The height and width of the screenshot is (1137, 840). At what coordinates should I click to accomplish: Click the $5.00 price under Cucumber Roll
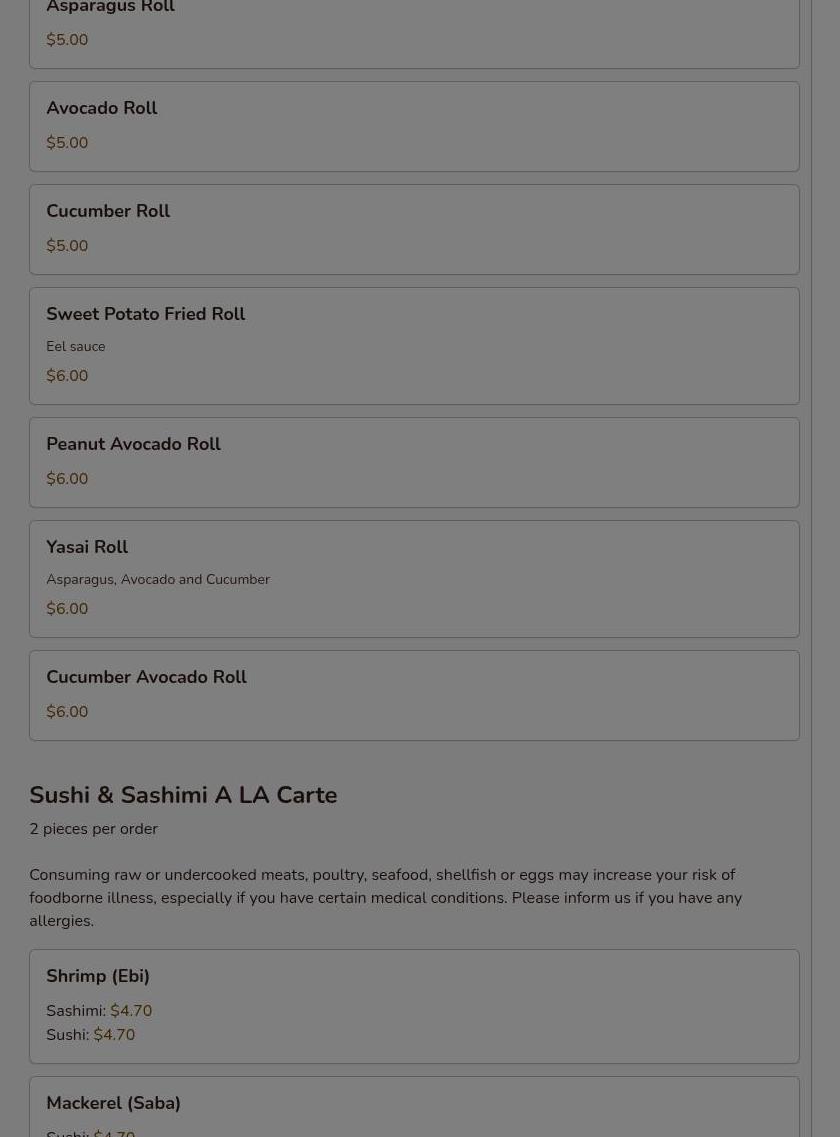click(67, 246)
